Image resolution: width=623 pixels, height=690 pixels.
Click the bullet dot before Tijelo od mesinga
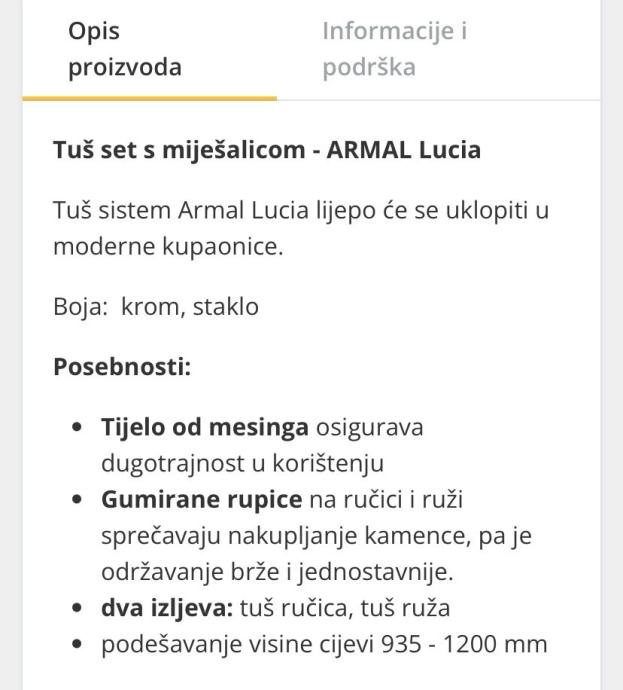tap(77, 428)
